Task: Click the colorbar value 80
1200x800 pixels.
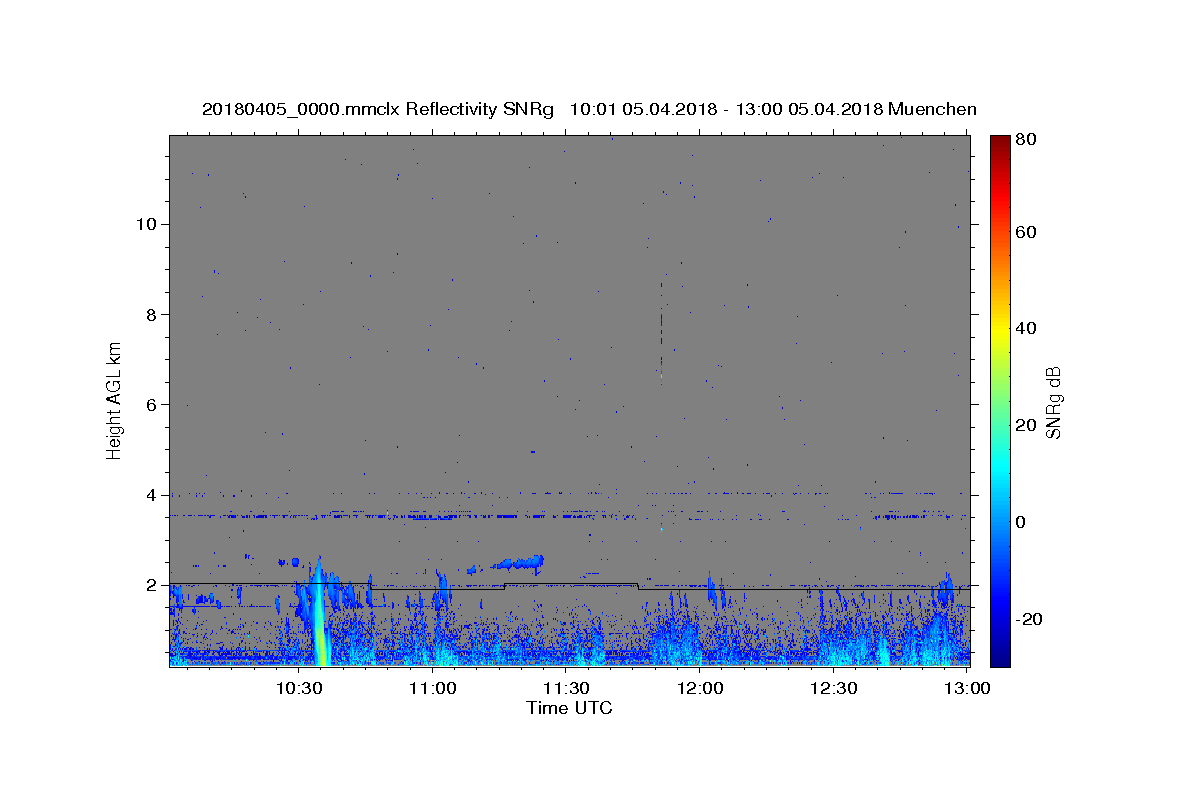Action: click(1024, 140)
